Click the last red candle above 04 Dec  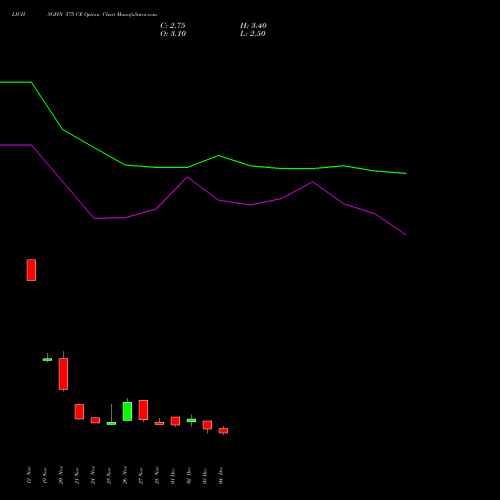pos(223,431)
